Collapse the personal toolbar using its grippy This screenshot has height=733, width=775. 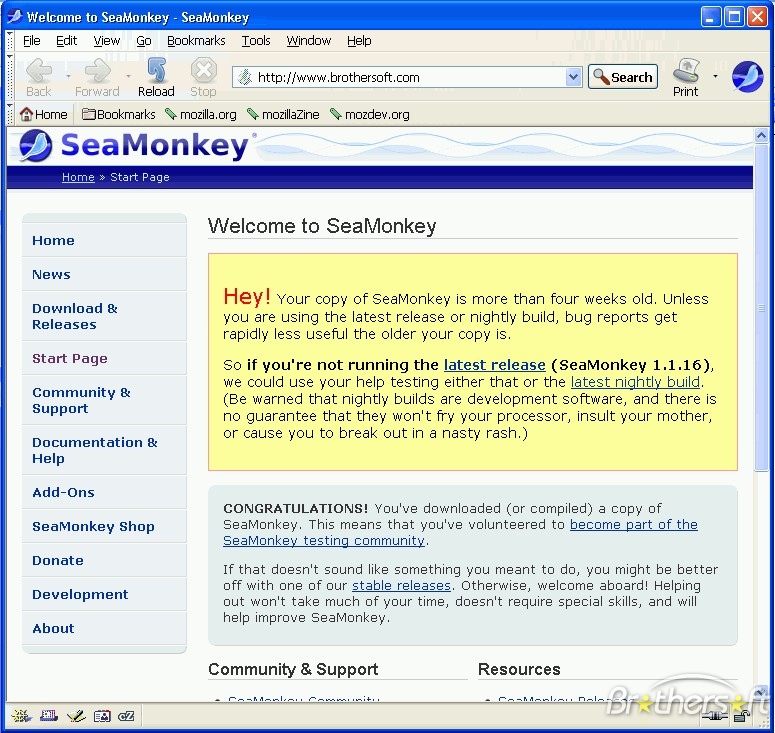pos(10,114)
